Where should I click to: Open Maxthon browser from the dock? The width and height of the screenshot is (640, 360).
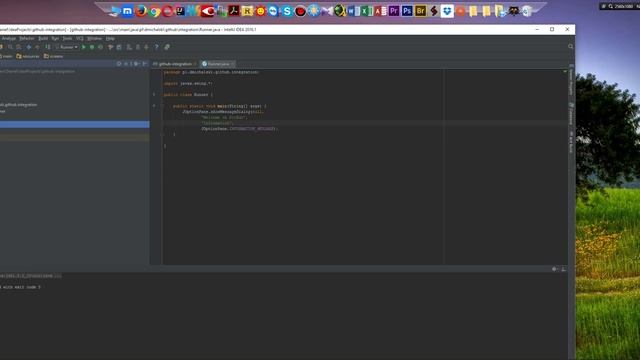click(x=127, y=11)
